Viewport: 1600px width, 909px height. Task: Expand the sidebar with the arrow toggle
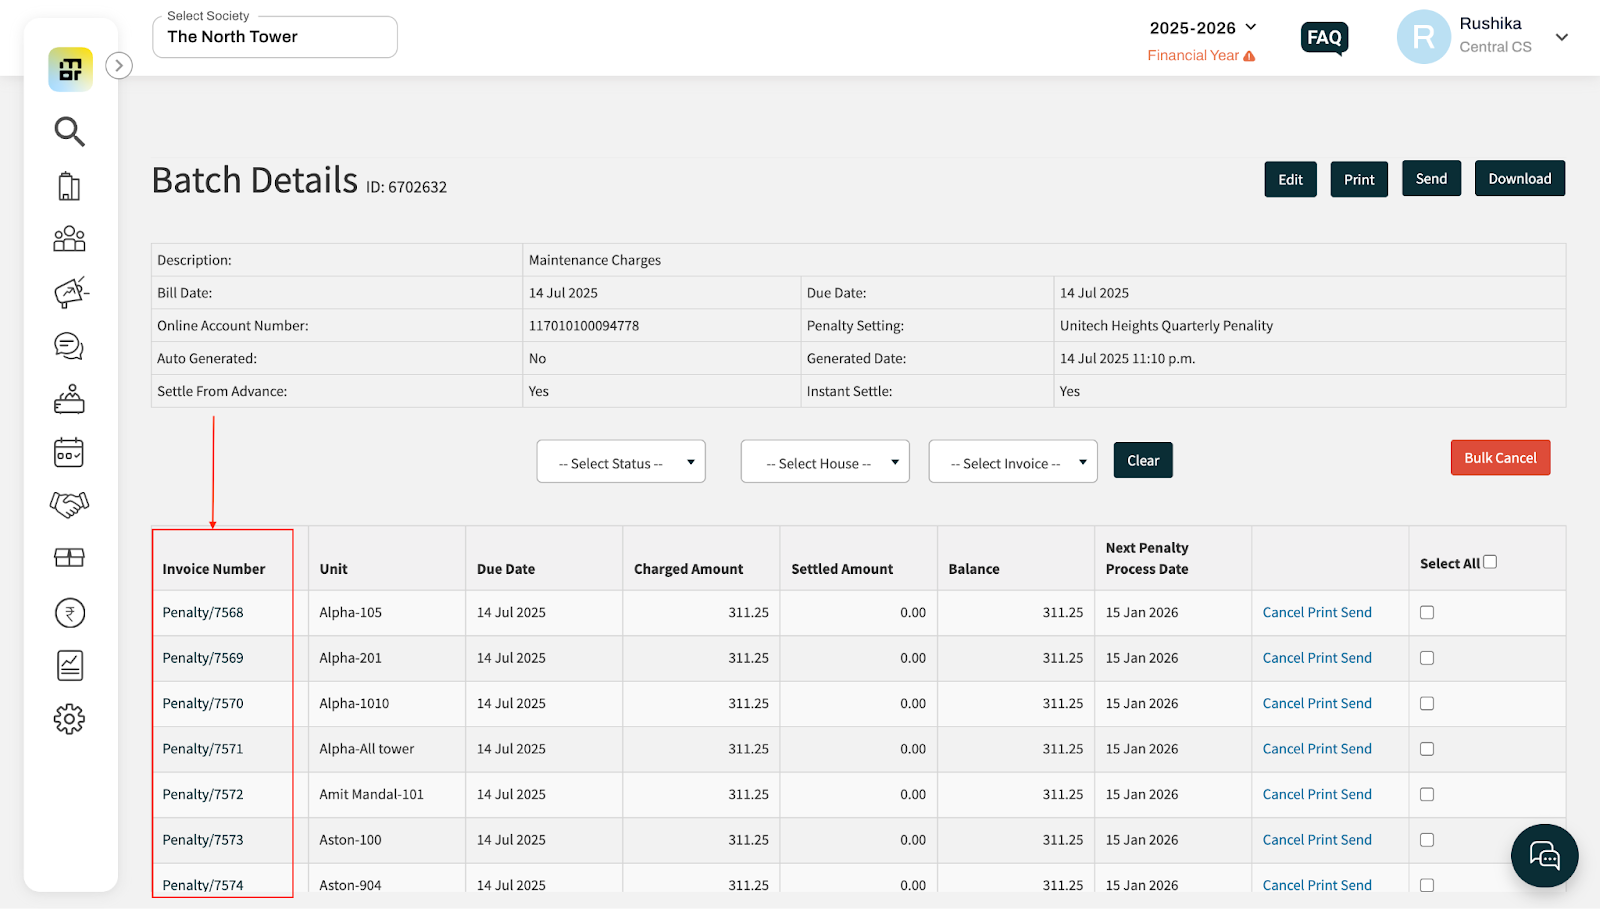tap(119, 66)
